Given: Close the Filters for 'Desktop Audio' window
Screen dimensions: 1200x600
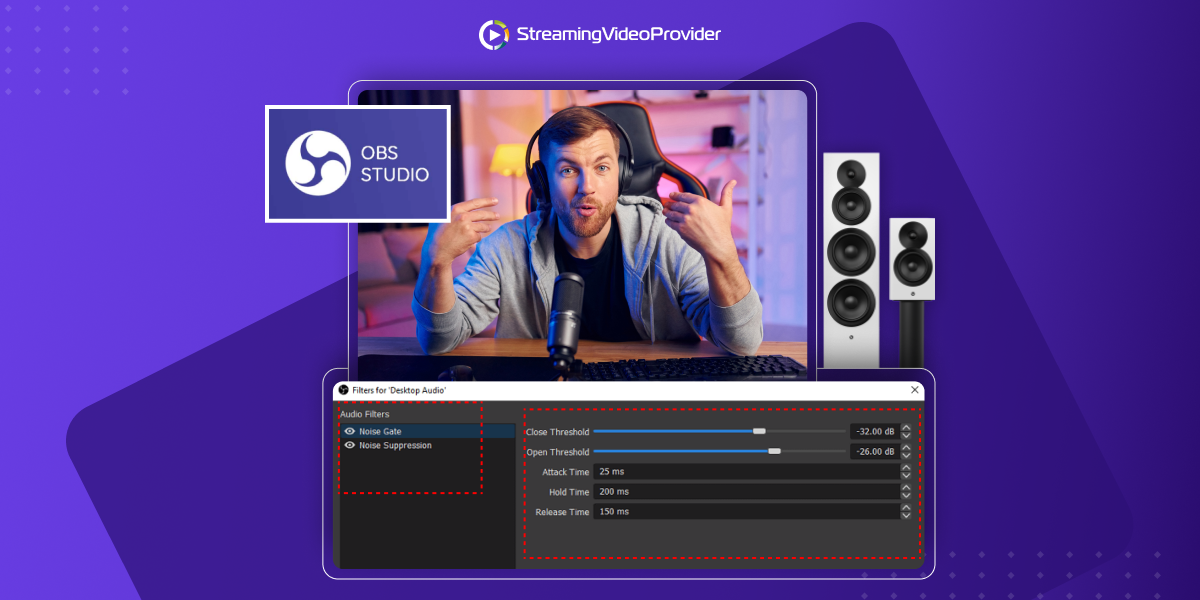Looking at the screenshot, I should click(x=914, y=390).
